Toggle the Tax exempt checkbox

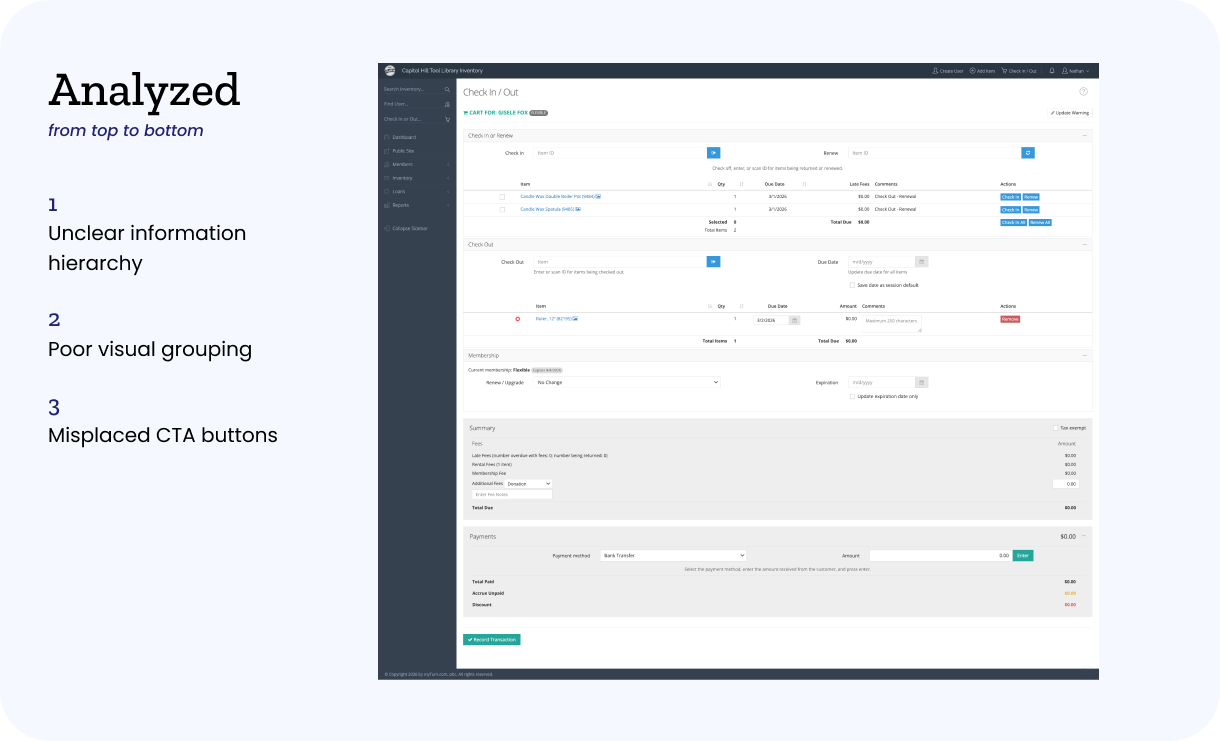point(1055,428)
